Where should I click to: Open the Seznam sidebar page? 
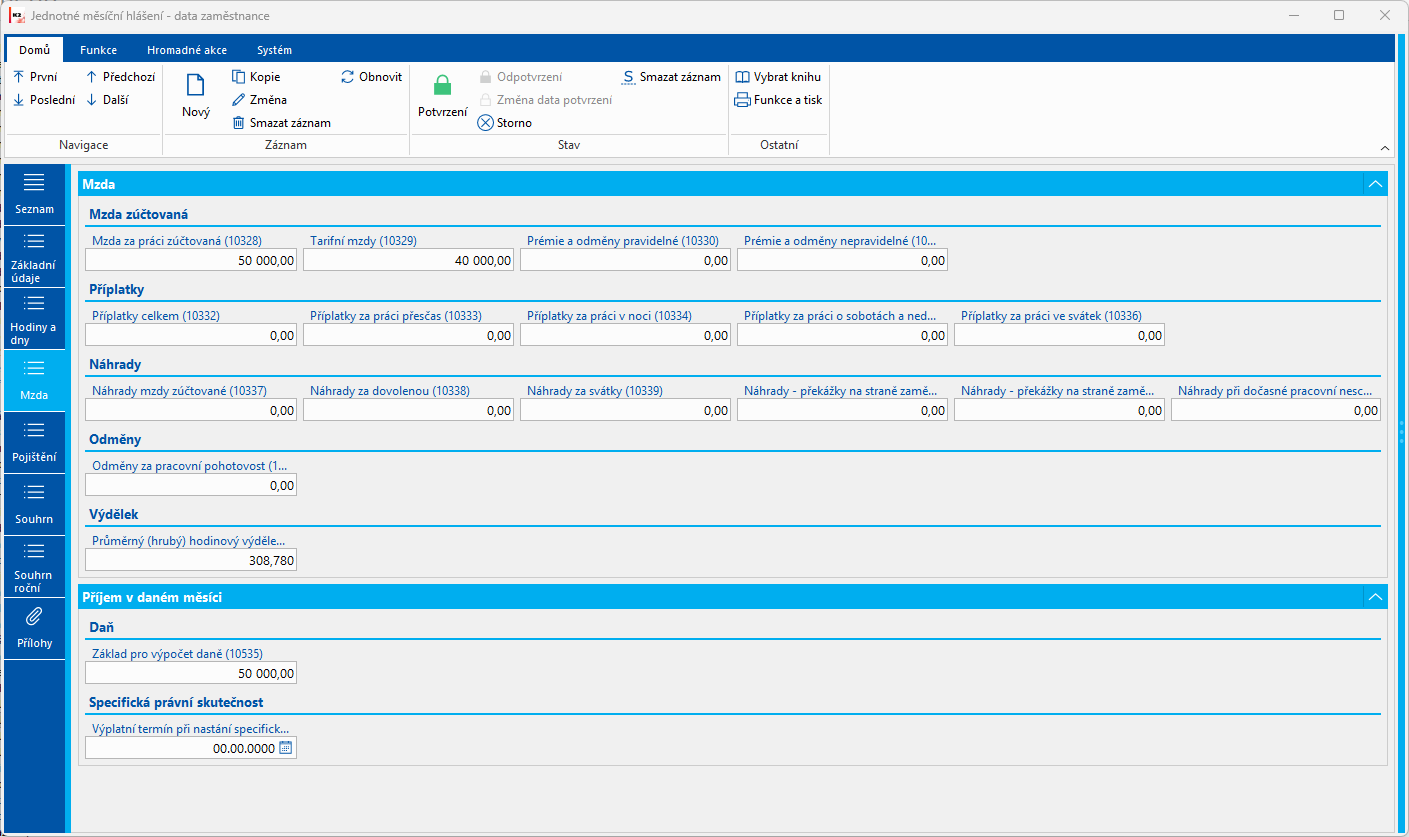[35, 195]
